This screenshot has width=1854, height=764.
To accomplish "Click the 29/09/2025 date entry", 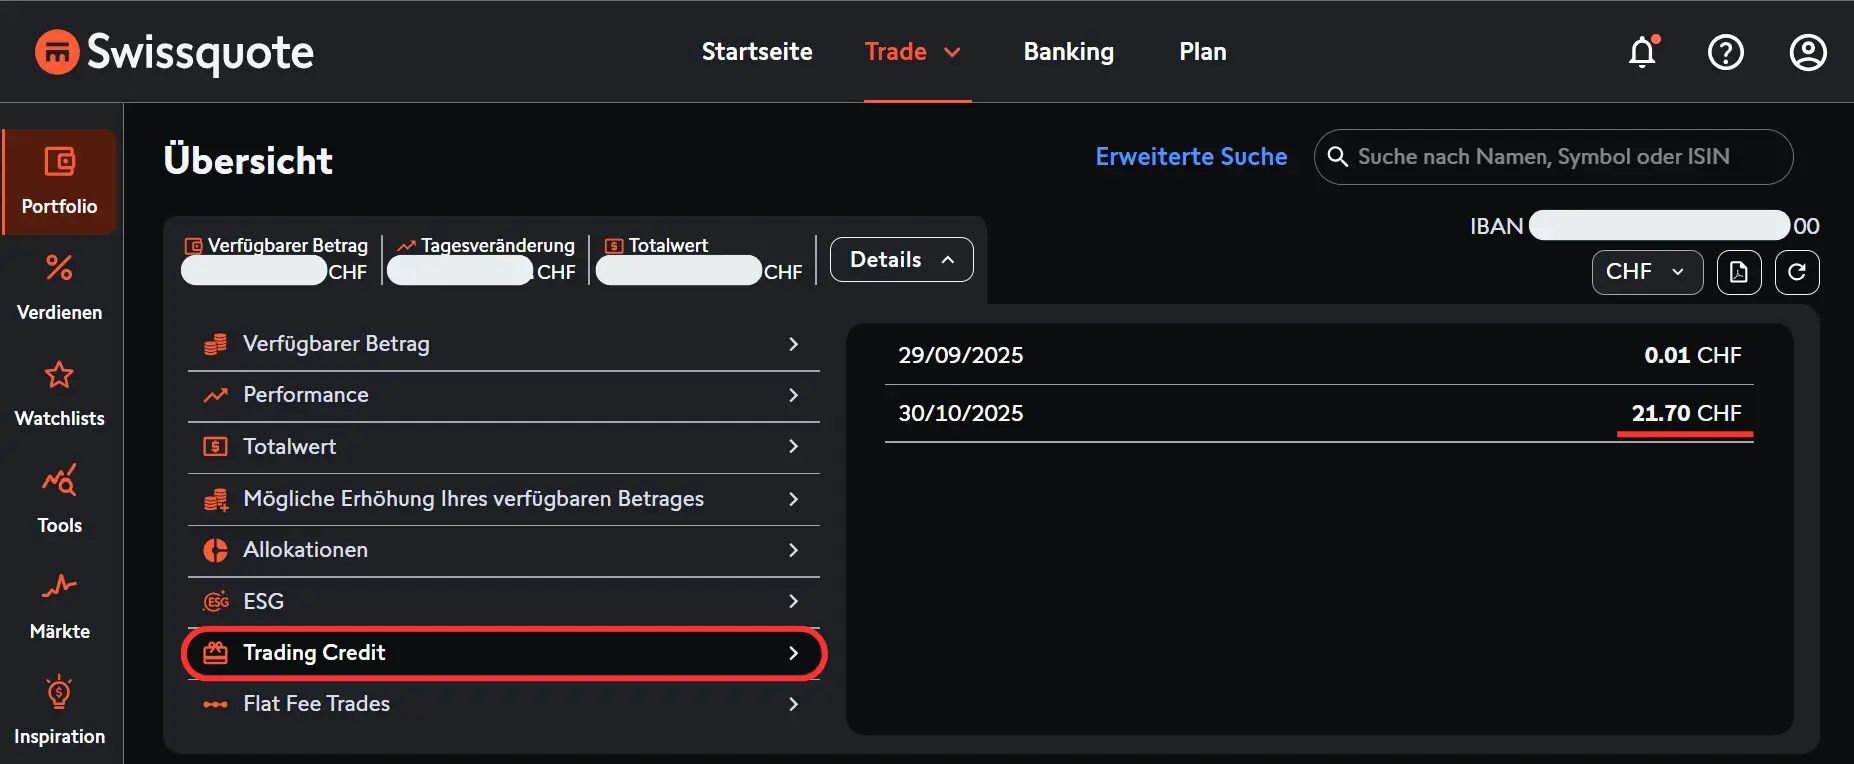I will (961, 355).
